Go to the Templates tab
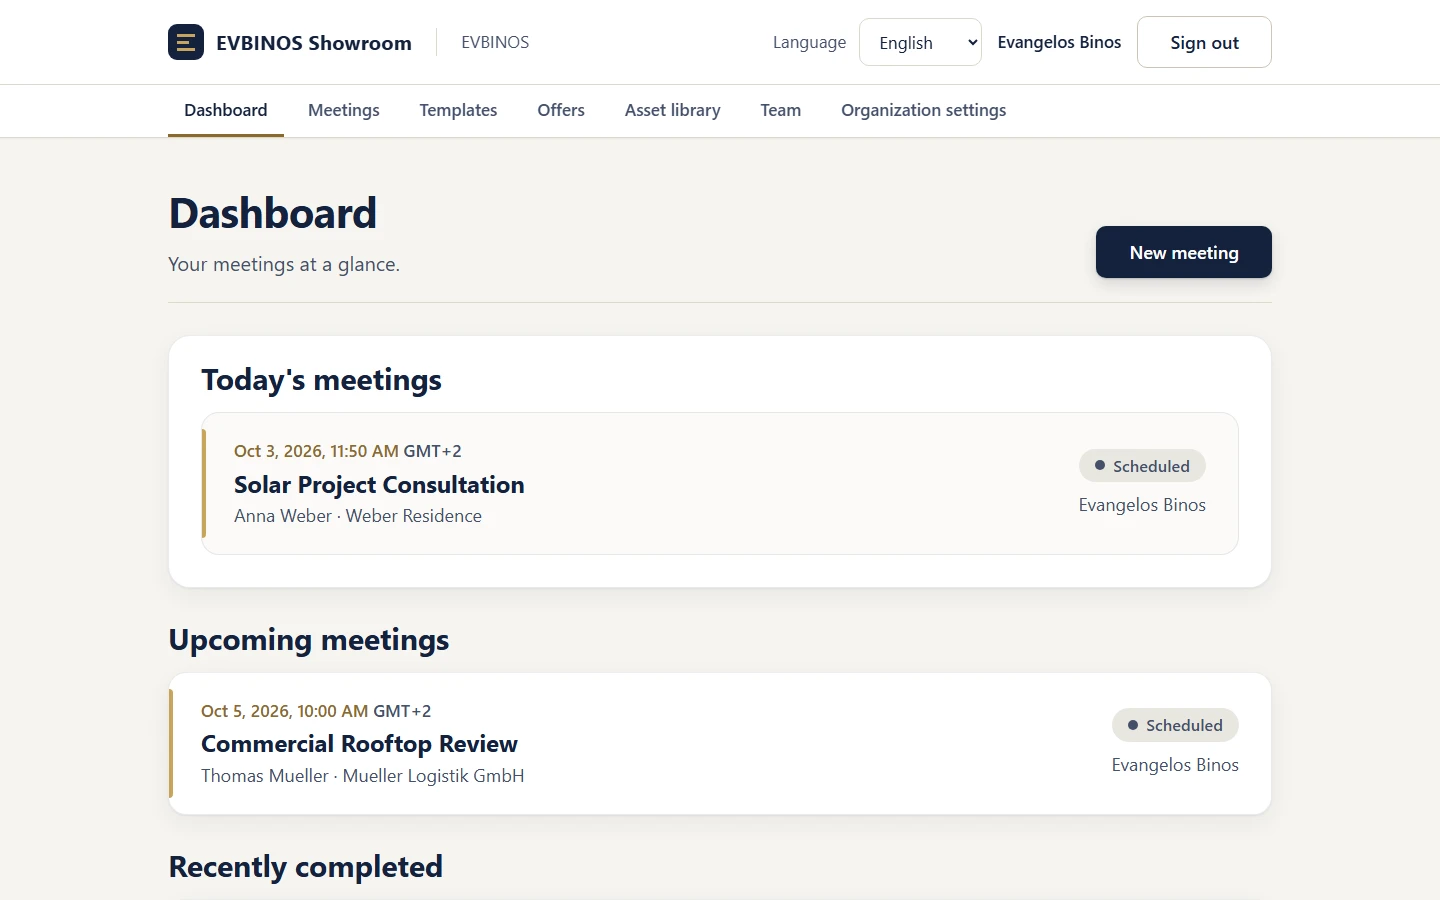 [x=458, y=110]
